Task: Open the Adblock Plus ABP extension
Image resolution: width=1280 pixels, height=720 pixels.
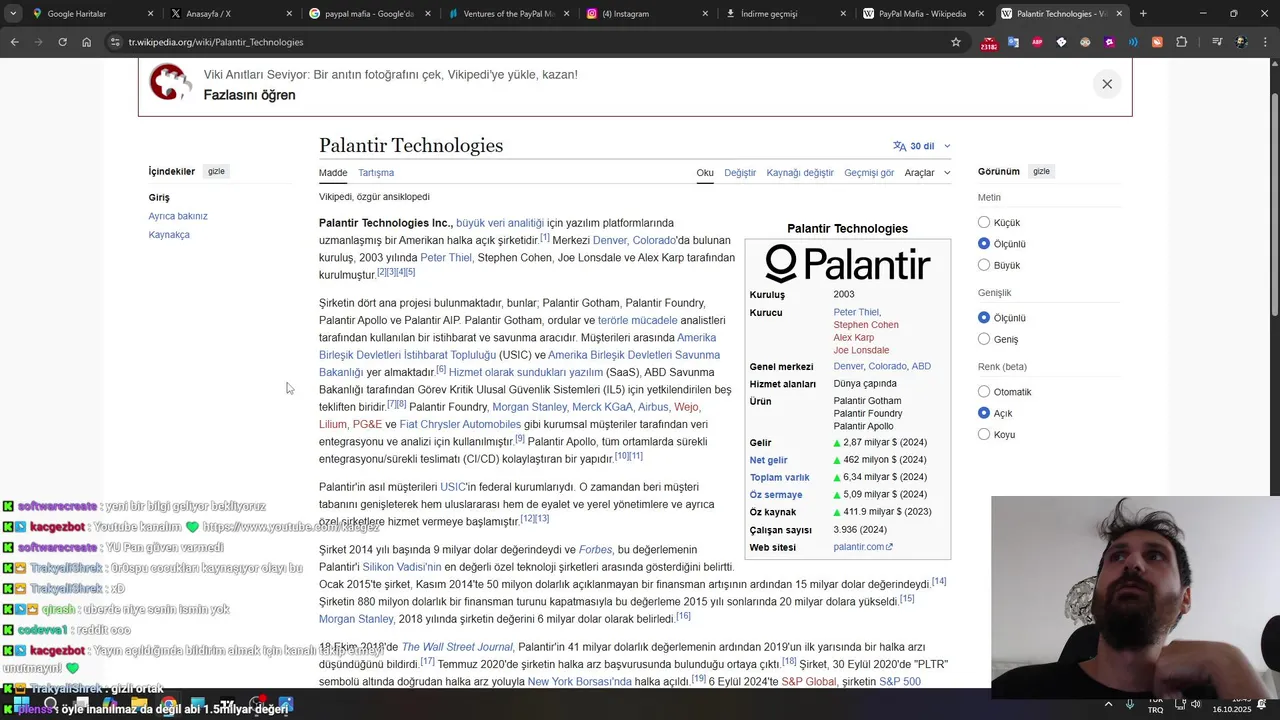Action: pyautogui.click(x=1037, y=42)
